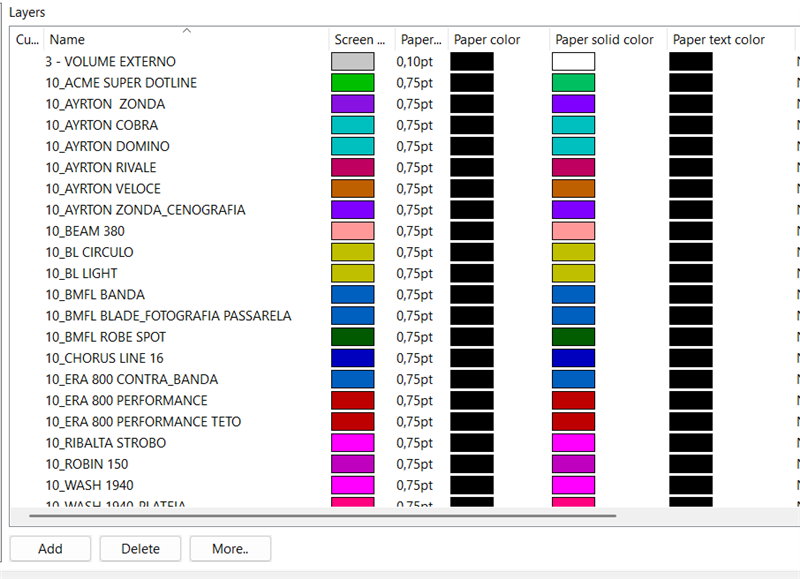Click the Screen color column header
This screenshot has height=579, width=800.
click(360, 40)
